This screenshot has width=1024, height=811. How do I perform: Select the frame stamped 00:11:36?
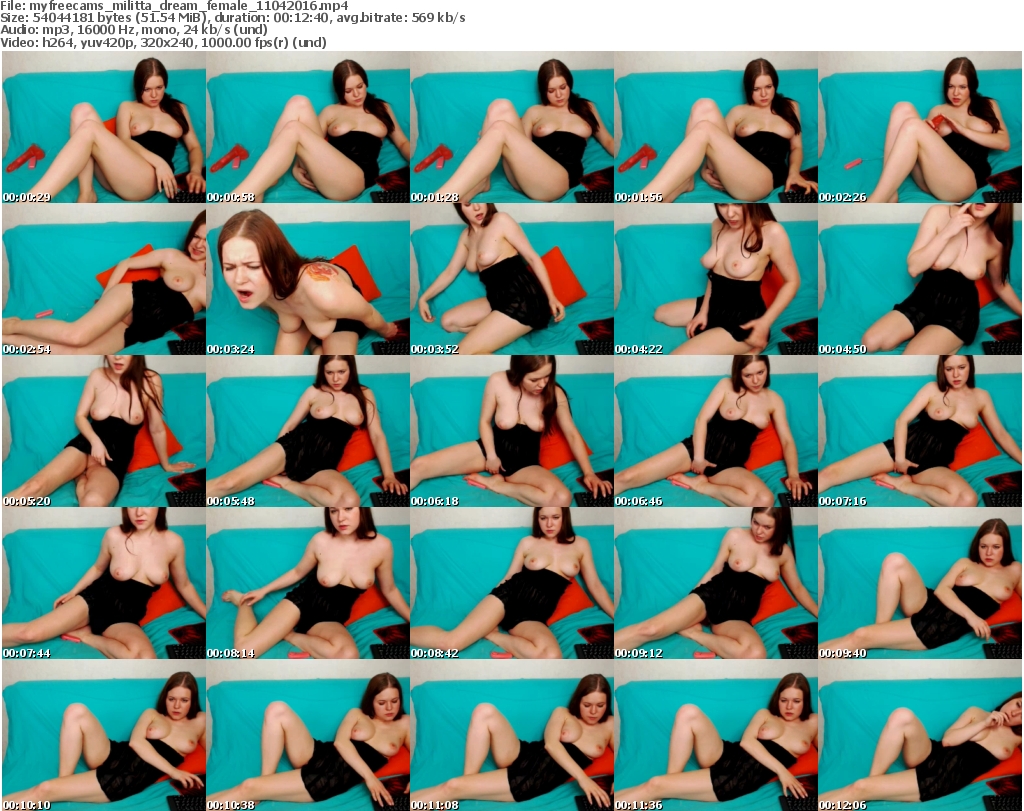[716, 735]
